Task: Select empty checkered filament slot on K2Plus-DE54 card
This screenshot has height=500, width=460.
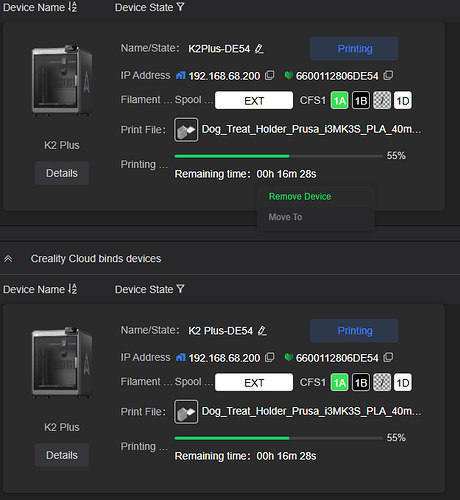Action: tap(382, 100)
